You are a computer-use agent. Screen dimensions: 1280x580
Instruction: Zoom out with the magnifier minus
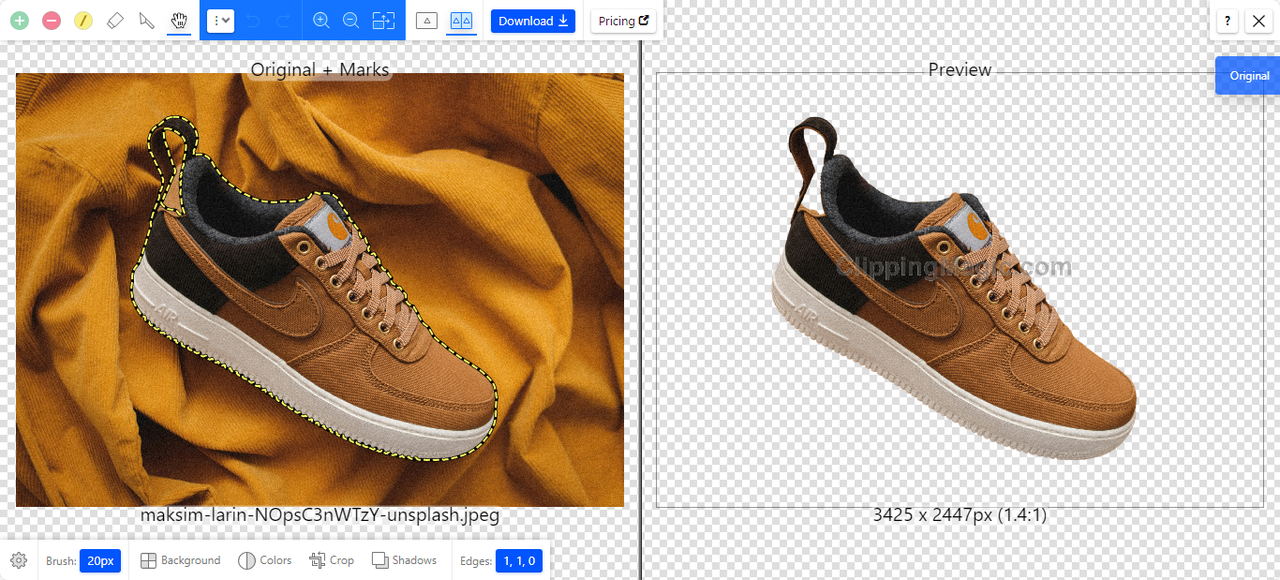pos(351,20)
